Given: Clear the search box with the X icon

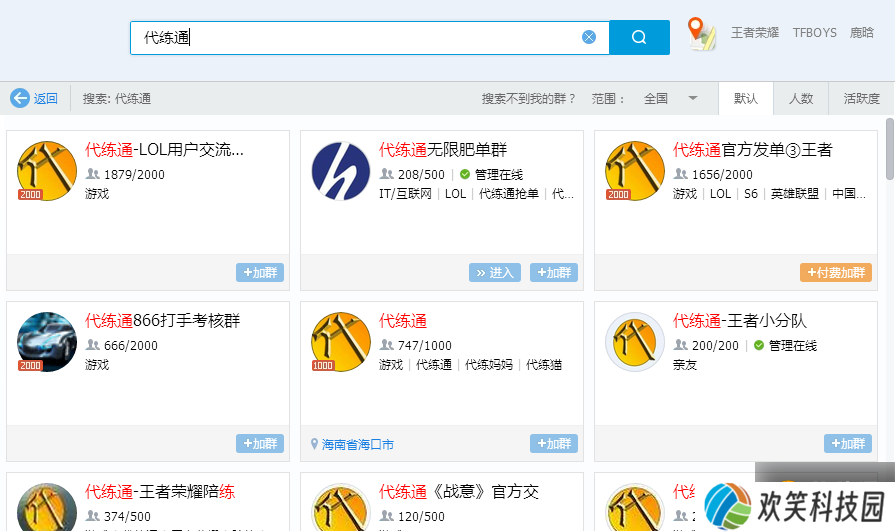Looking at the screenshot, I should [x=588, y=37].
